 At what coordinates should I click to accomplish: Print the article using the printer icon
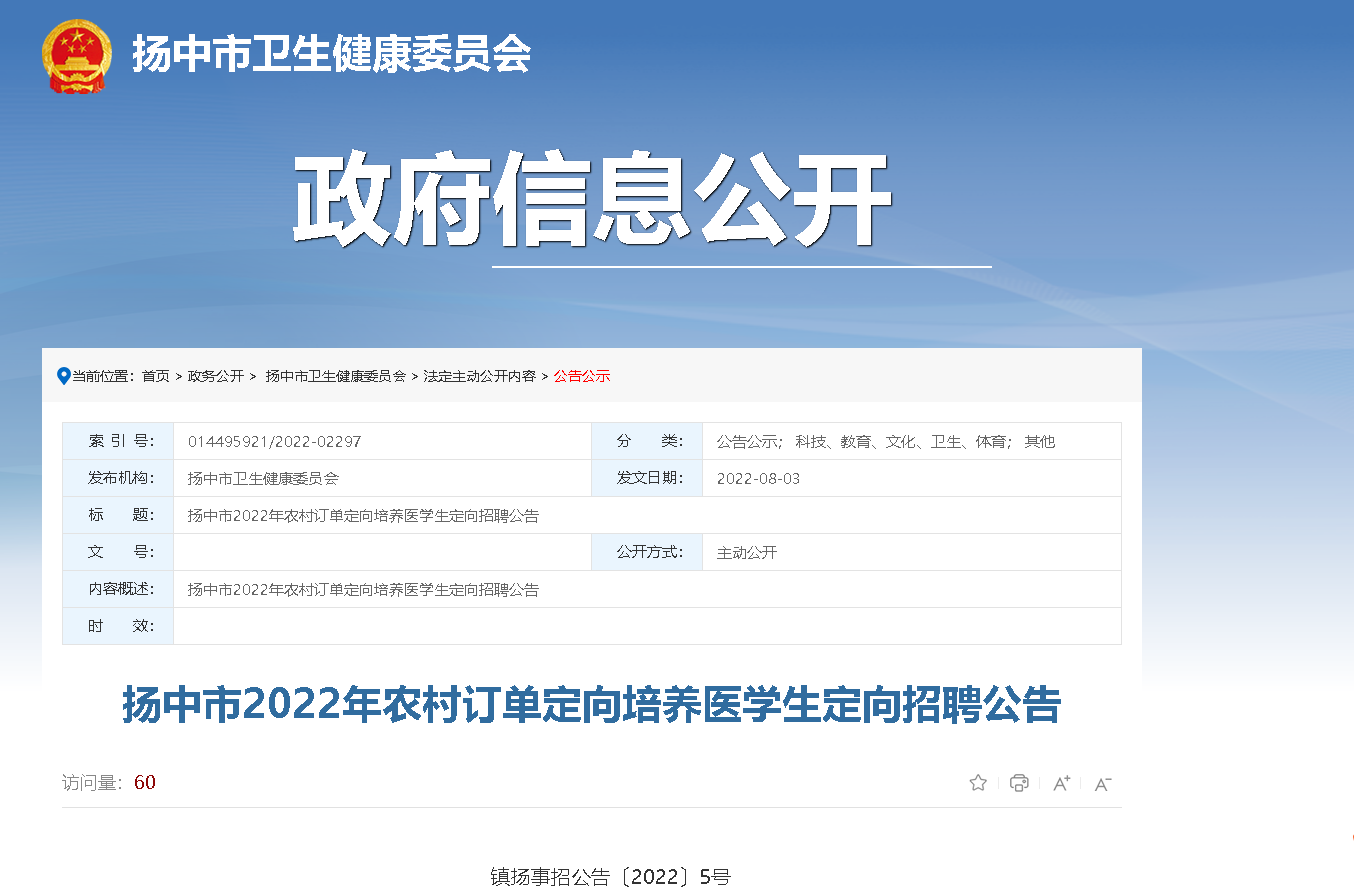[x=1019, y=782]
